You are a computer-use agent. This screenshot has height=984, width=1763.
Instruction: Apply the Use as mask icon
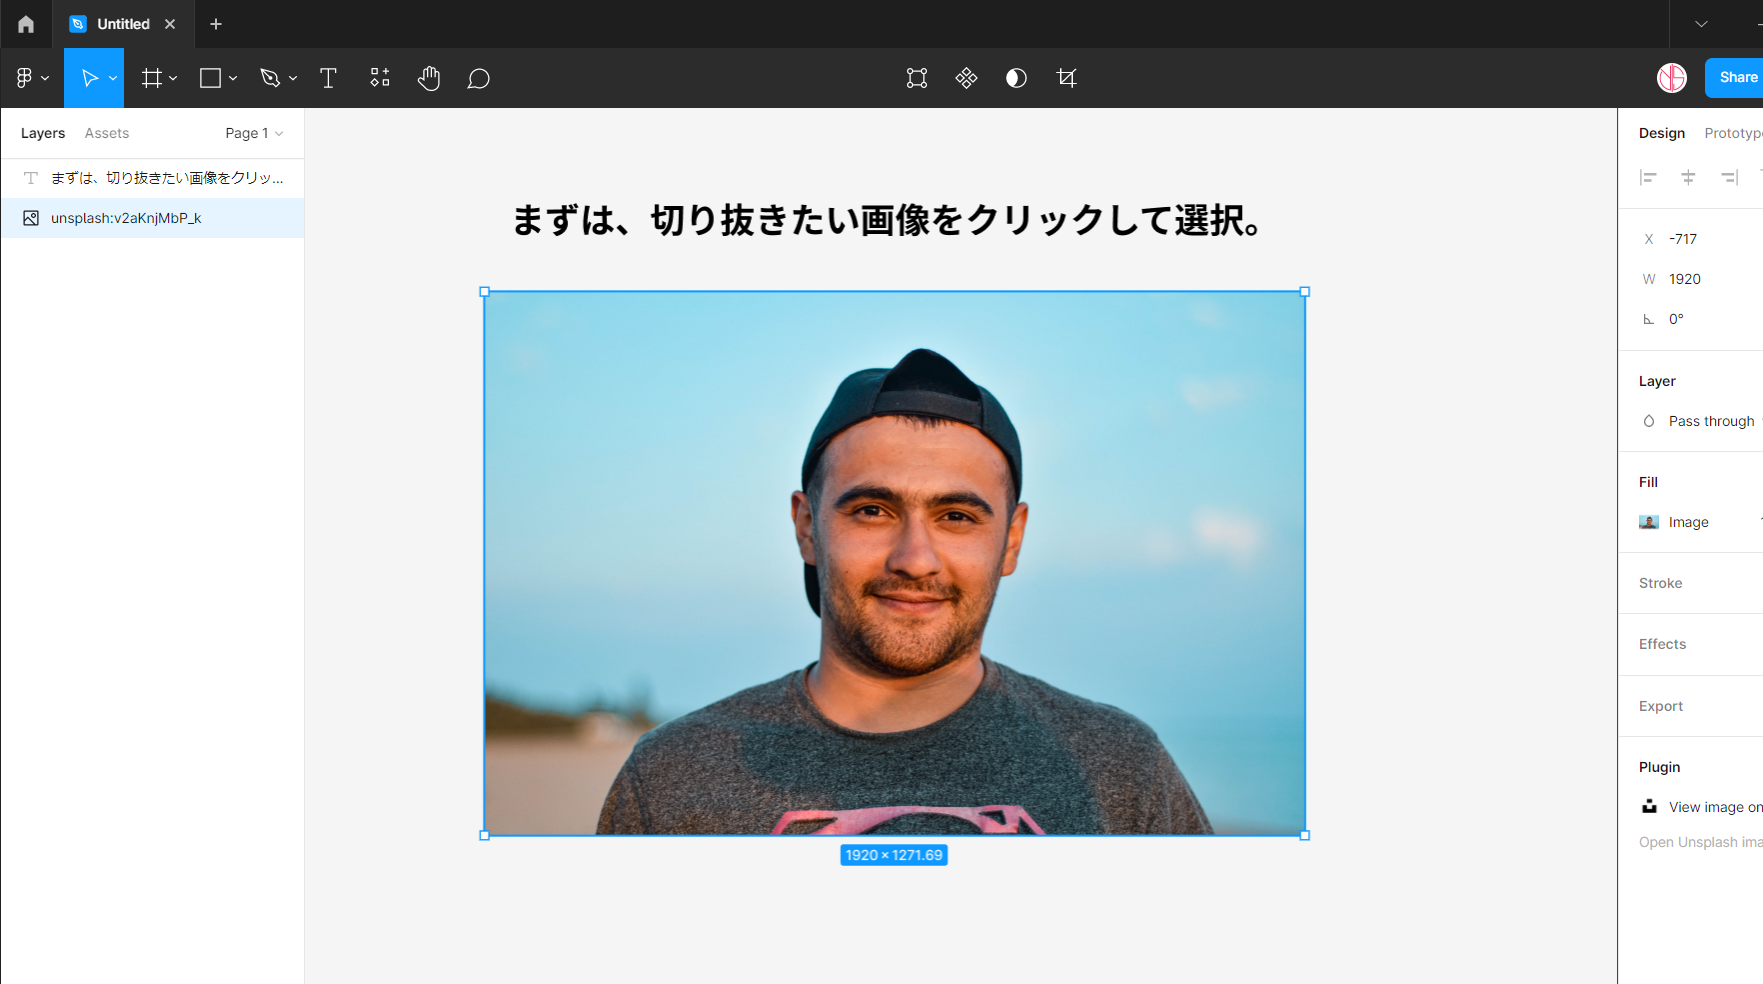pyautogui.click(x=966, y=78)
